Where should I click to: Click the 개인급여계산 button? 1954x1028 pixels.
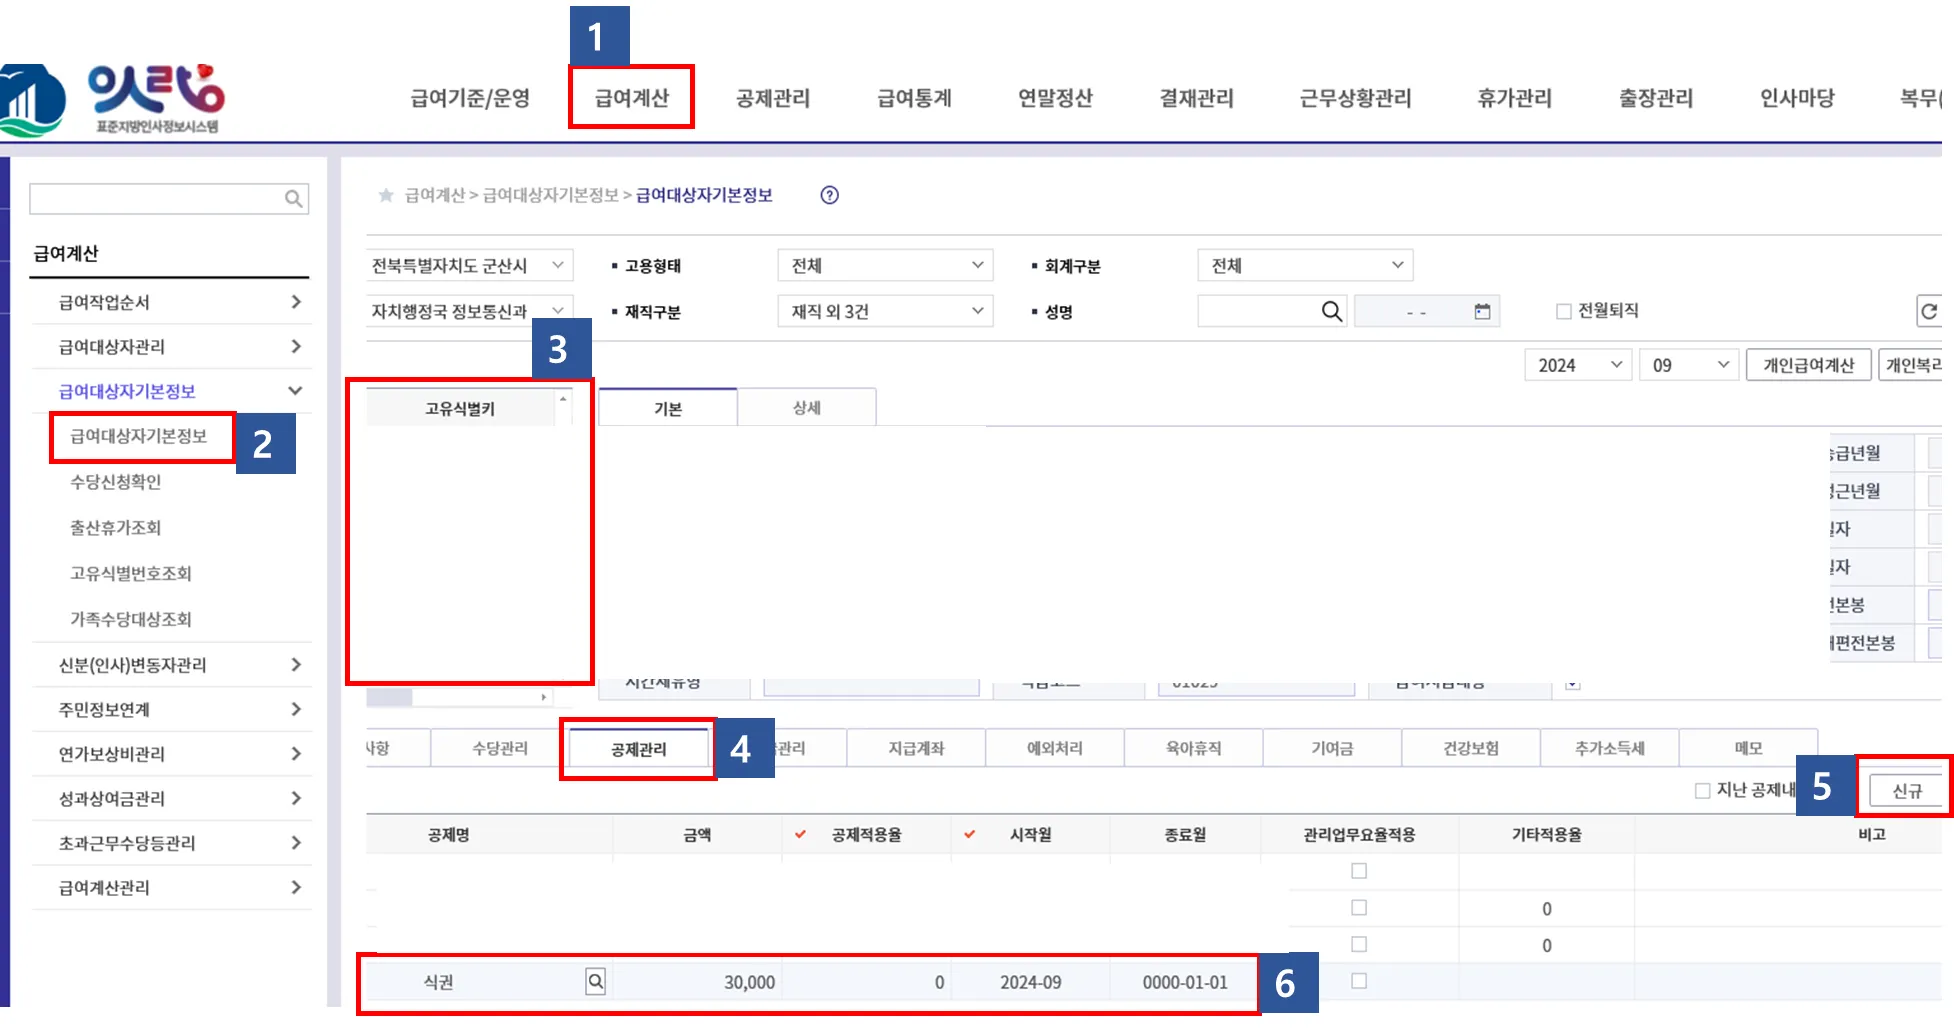click(1809, 365)
